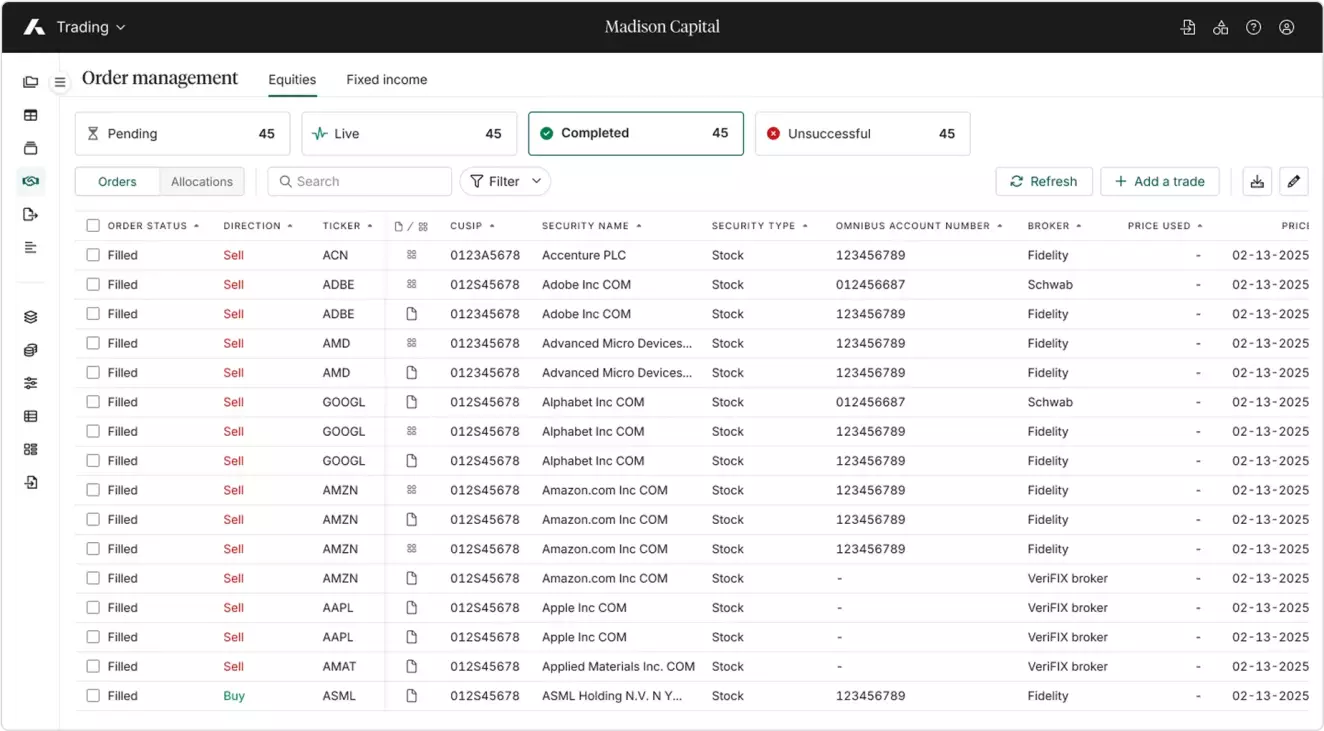Screen dimensions: 1324x731
Task: Click the document icon in the AMAT row
Action: (411, 666)
